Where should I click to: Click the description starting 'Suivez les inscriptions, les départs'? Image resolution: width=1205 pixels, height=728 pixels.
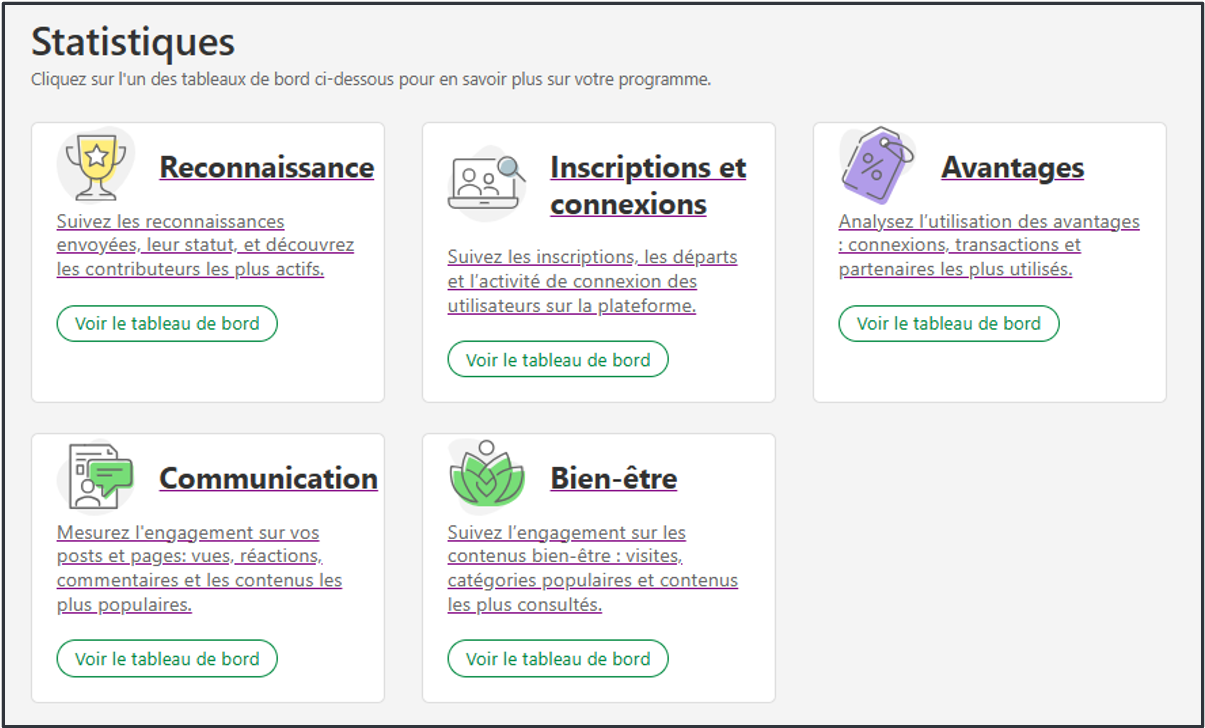click(592, 281)
